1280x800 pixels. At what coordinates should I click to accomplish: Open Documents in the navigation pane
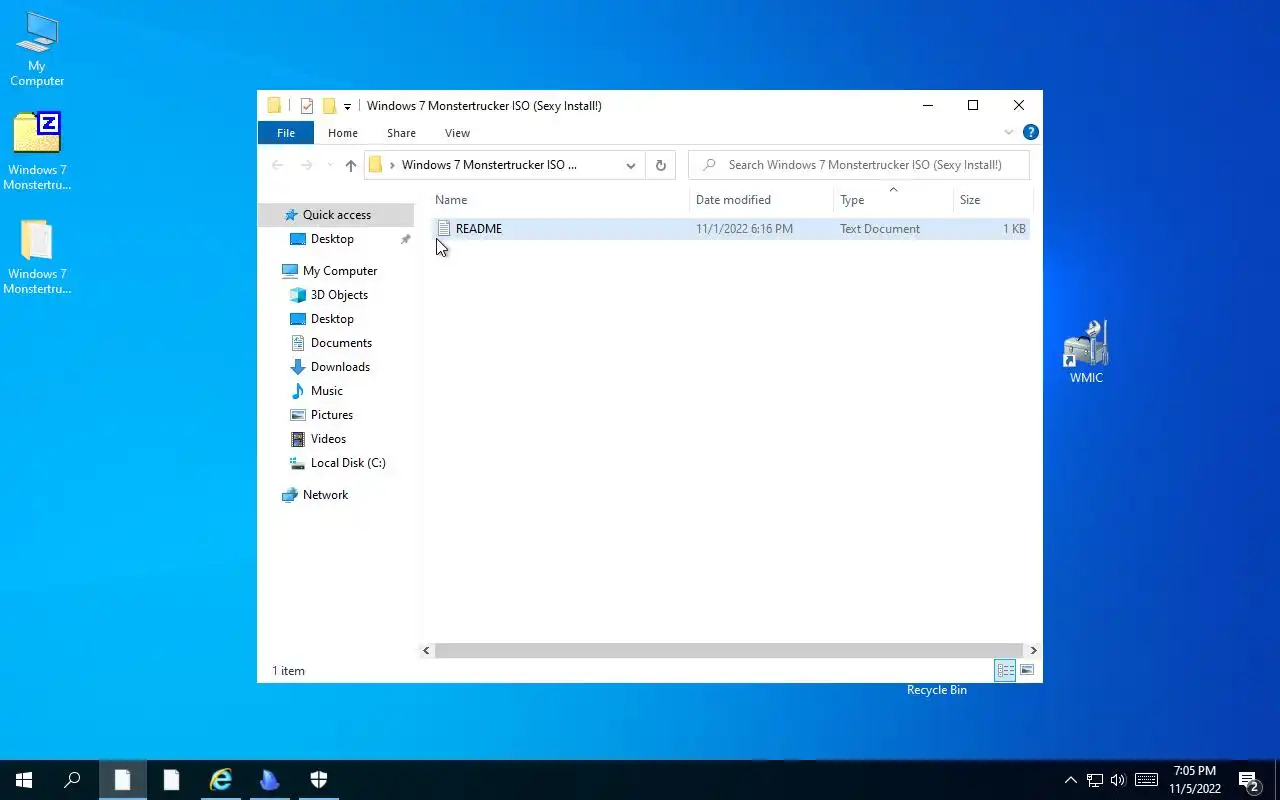point(341,343)
